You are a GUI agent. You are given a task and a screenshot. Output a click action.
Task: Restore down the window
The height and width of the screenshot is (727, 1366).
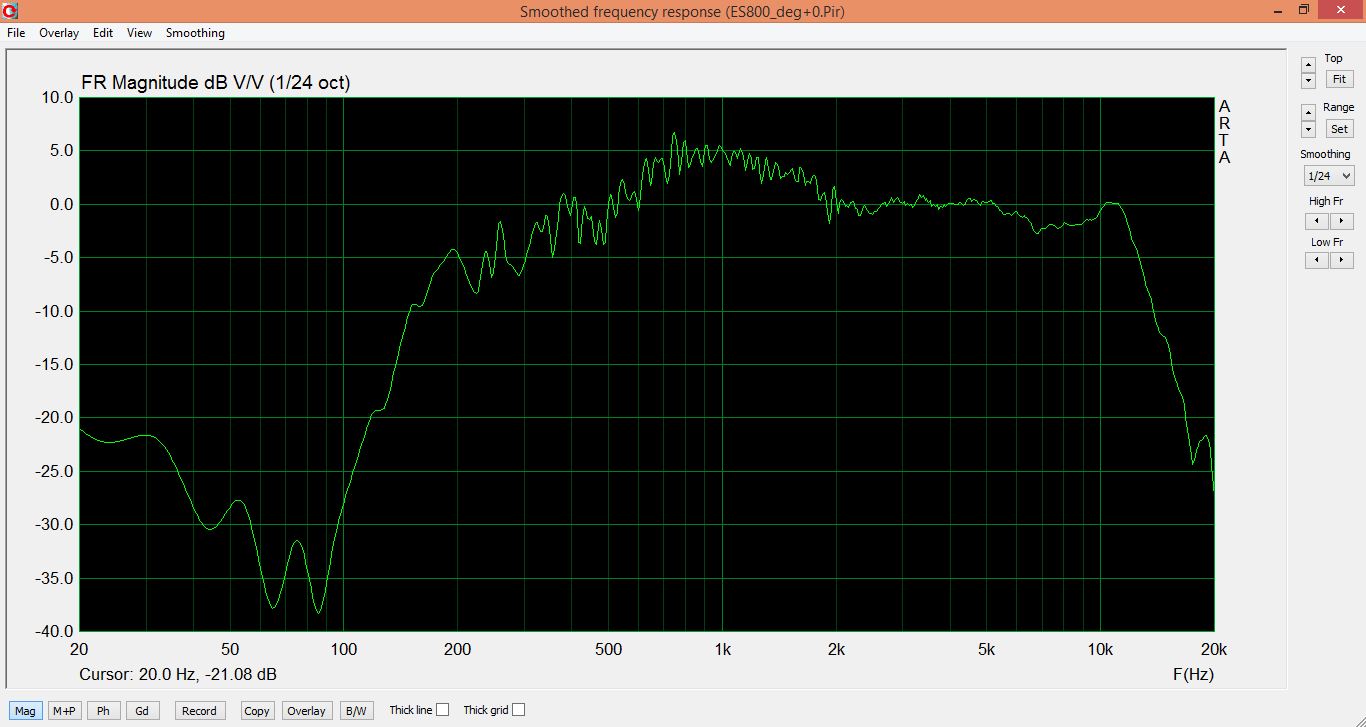1303,10
